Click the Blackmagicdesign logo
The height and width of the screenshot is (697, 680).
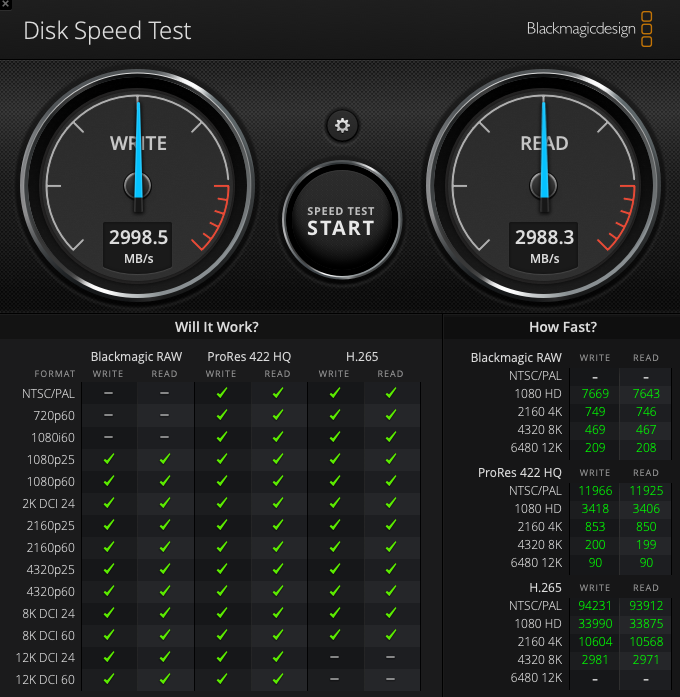589,29
